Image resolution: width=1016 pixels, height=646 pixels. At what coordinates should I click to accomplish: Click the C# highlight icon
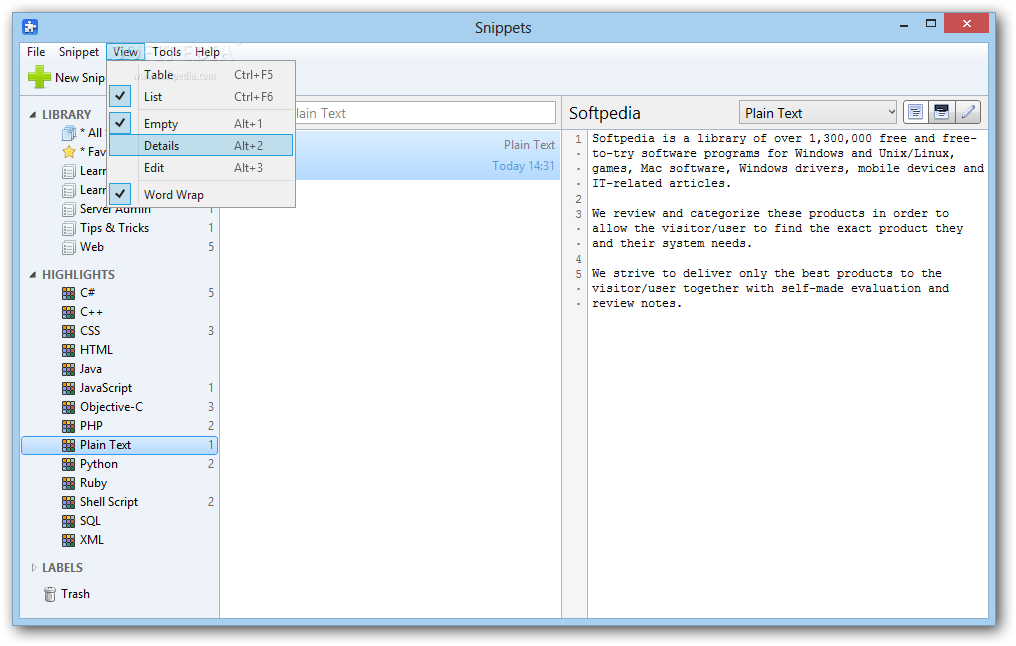point(68,293)
